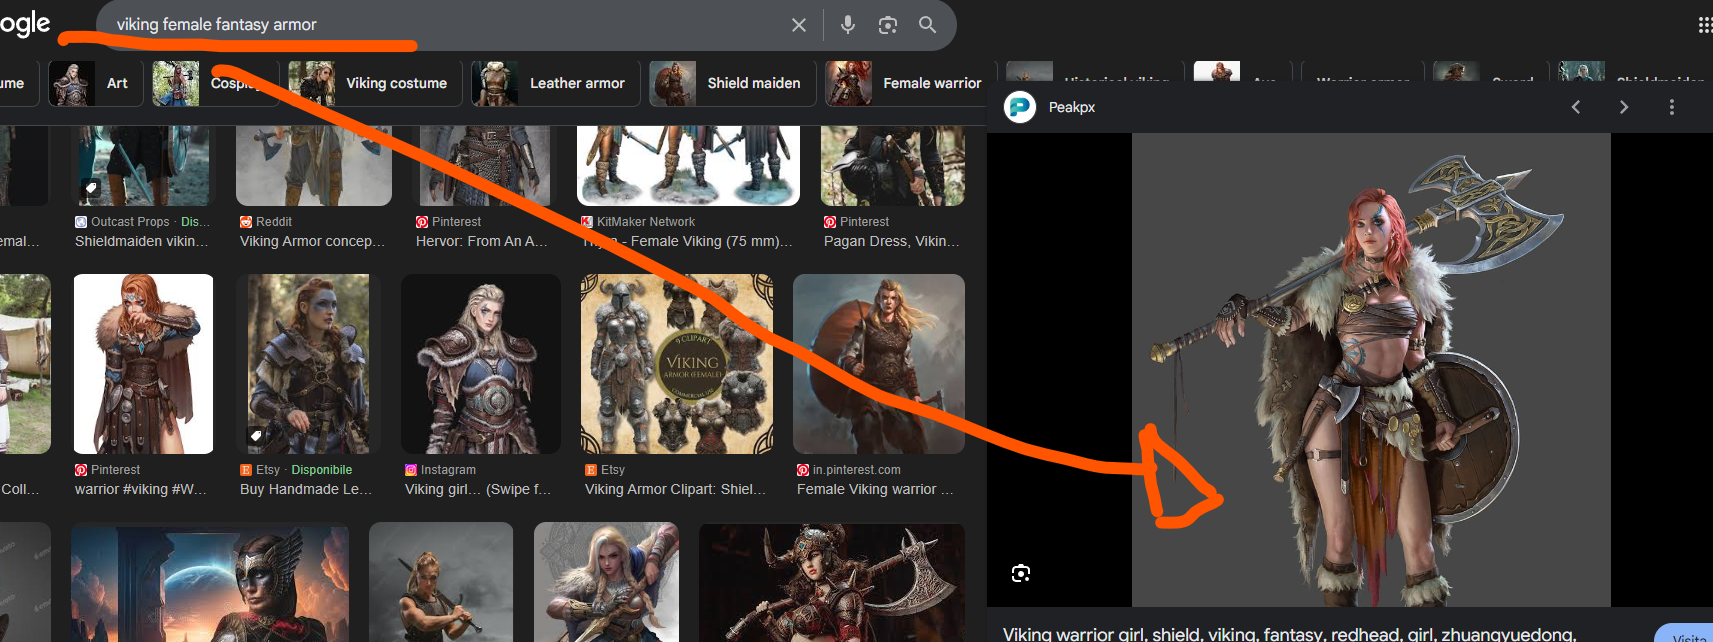Open the large Peakpx viking warrior preview image
The height and width of the screenshot is (642, 1713).
[x=1371, y=370]
